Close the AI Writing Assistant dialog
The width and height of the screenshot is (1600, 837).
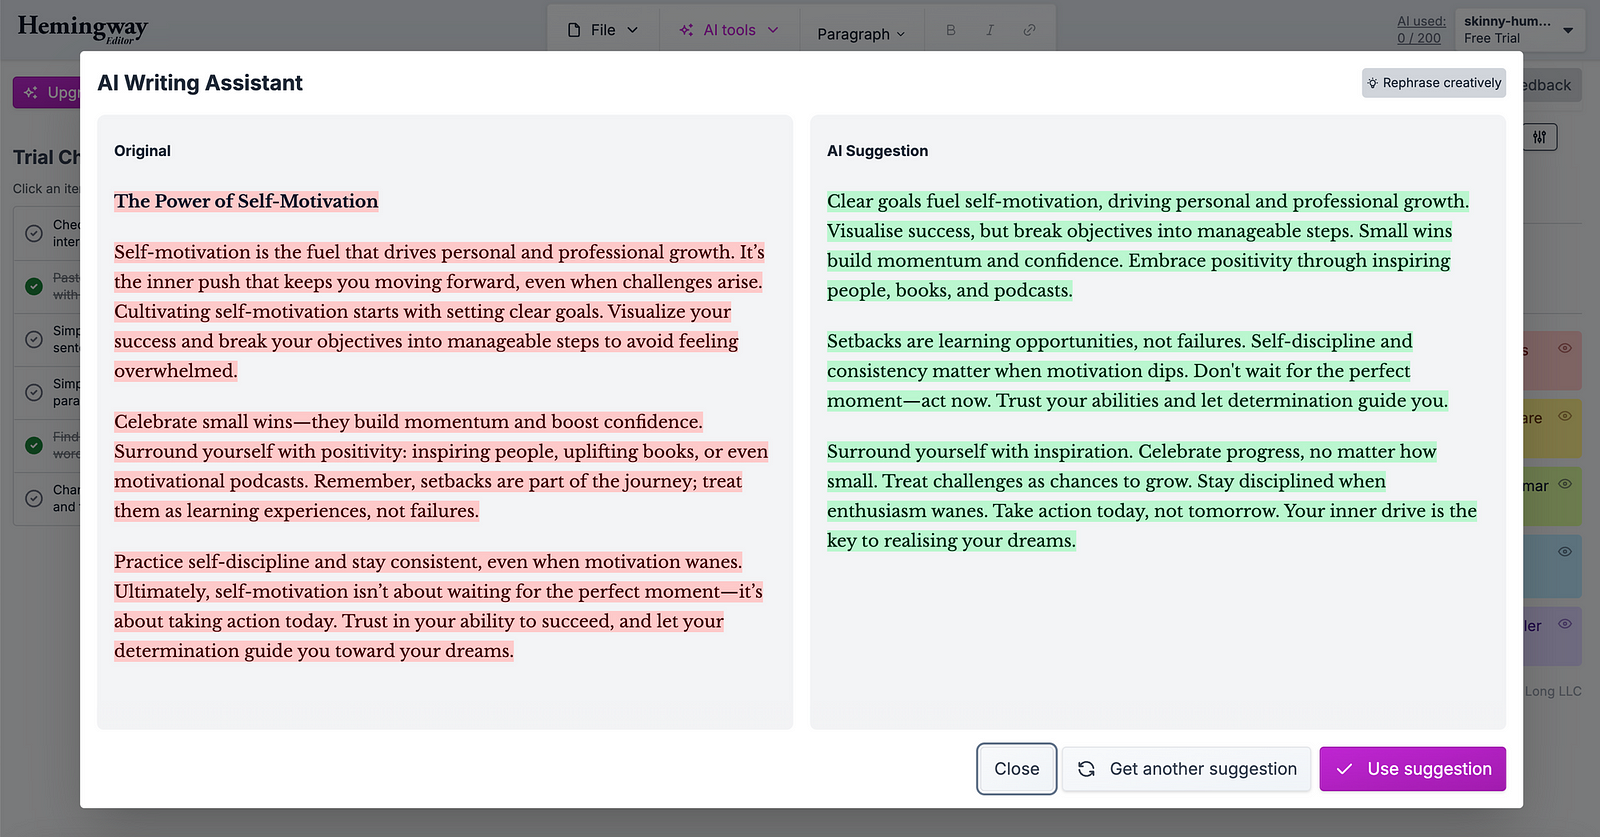click(1017, 769)
